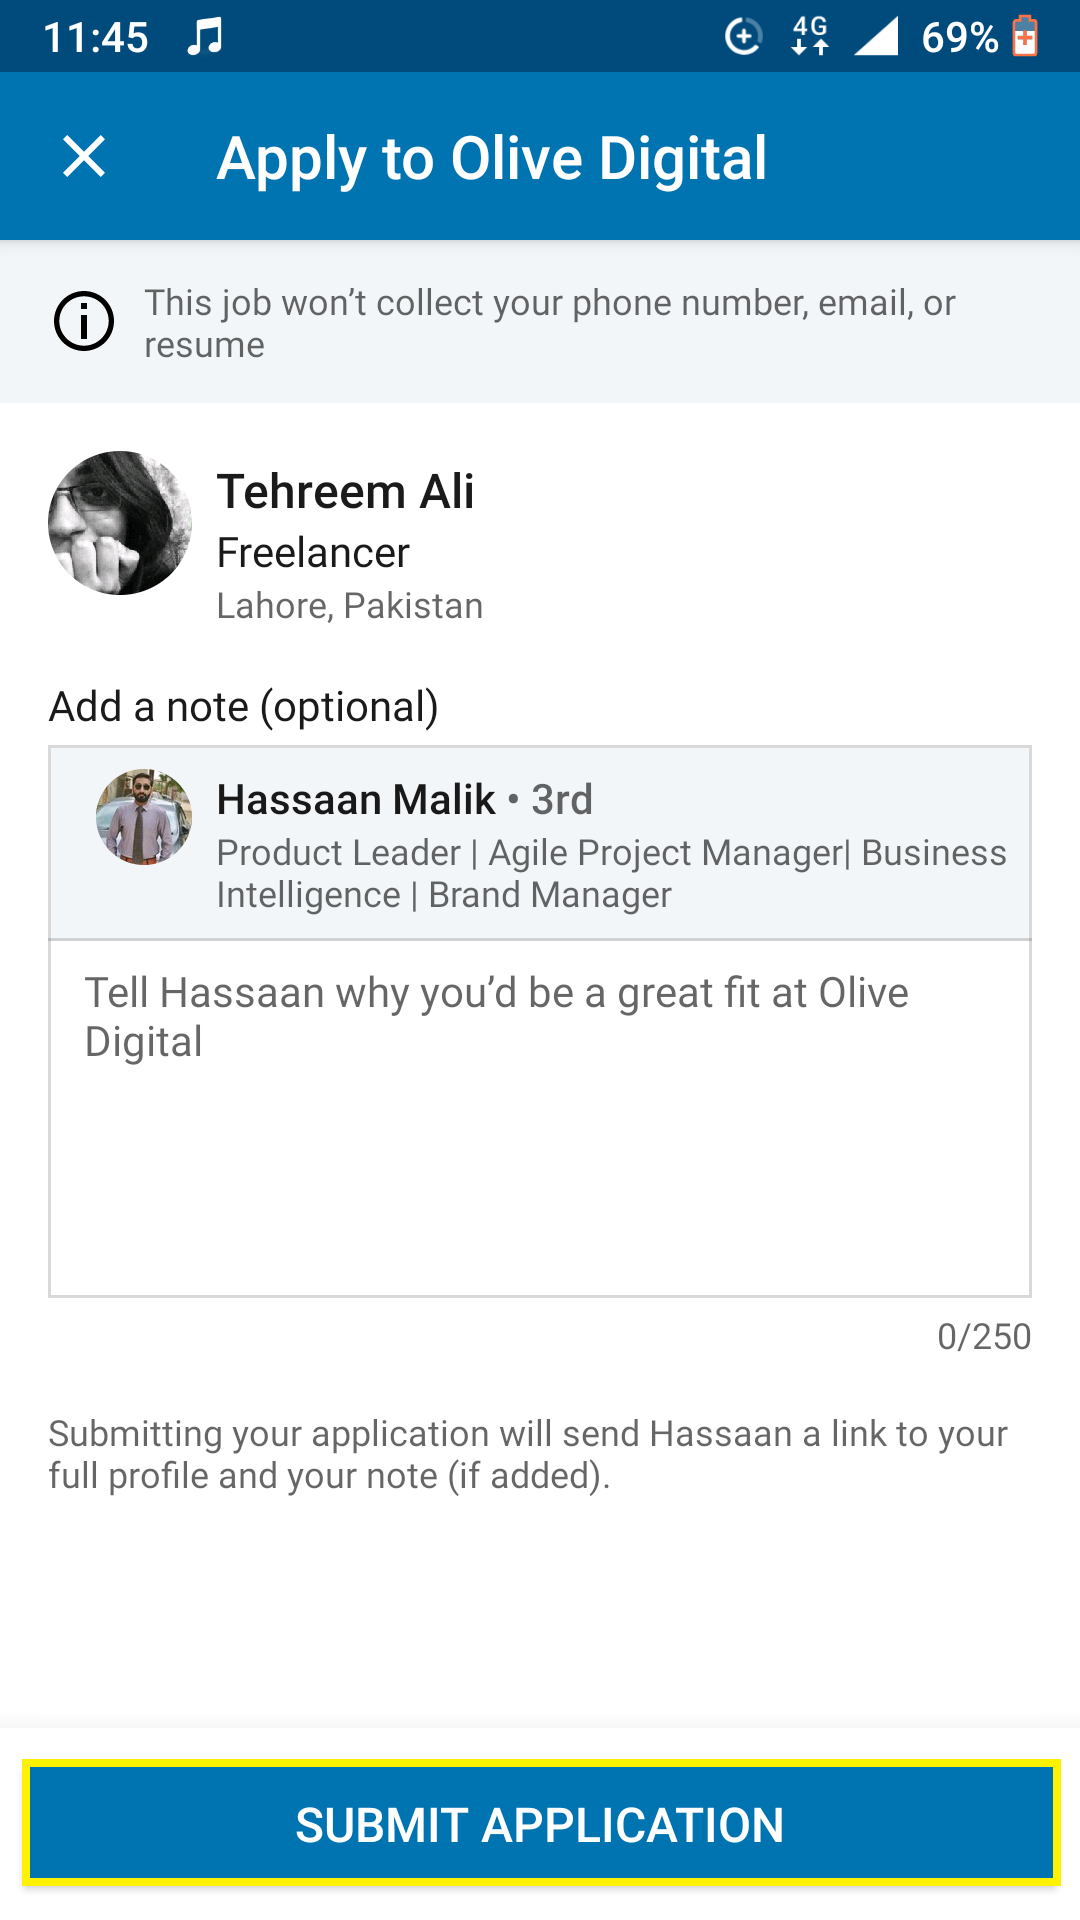Image resolution: width=1080 pixels, height=1920 pixels.
Task: Open Tehreem Ali's profile photo
Action: coord(120,523)
